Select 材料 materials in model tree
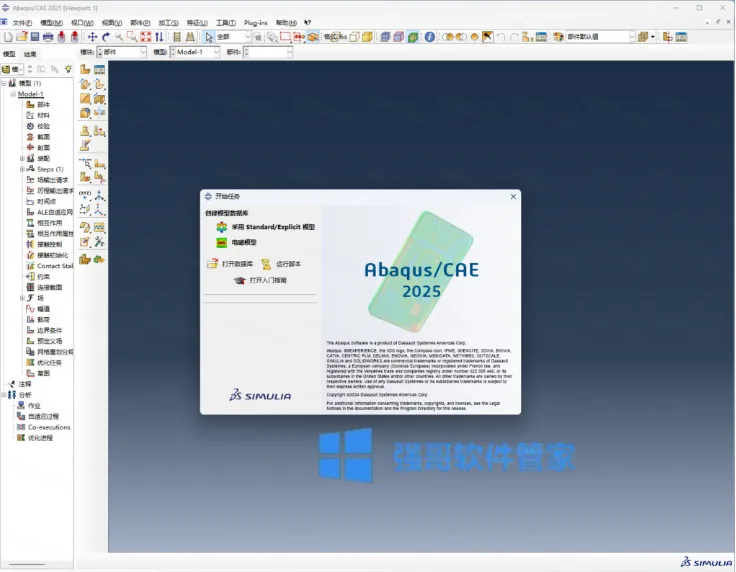Image resolution: width=736 pixels, height=572 pixels. [x=43, y=115]
